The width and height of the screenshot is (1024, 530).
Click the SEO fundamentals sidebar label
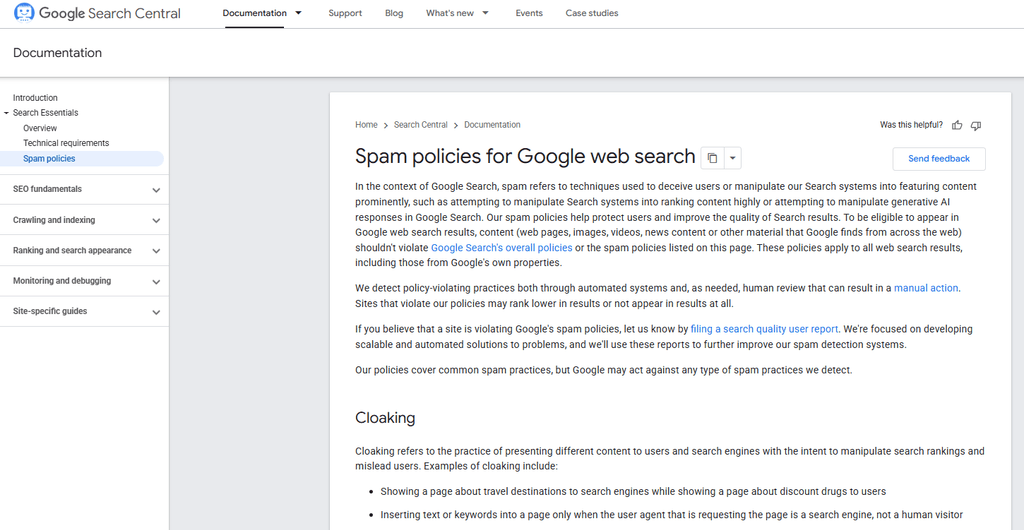(x=48, y=189)
